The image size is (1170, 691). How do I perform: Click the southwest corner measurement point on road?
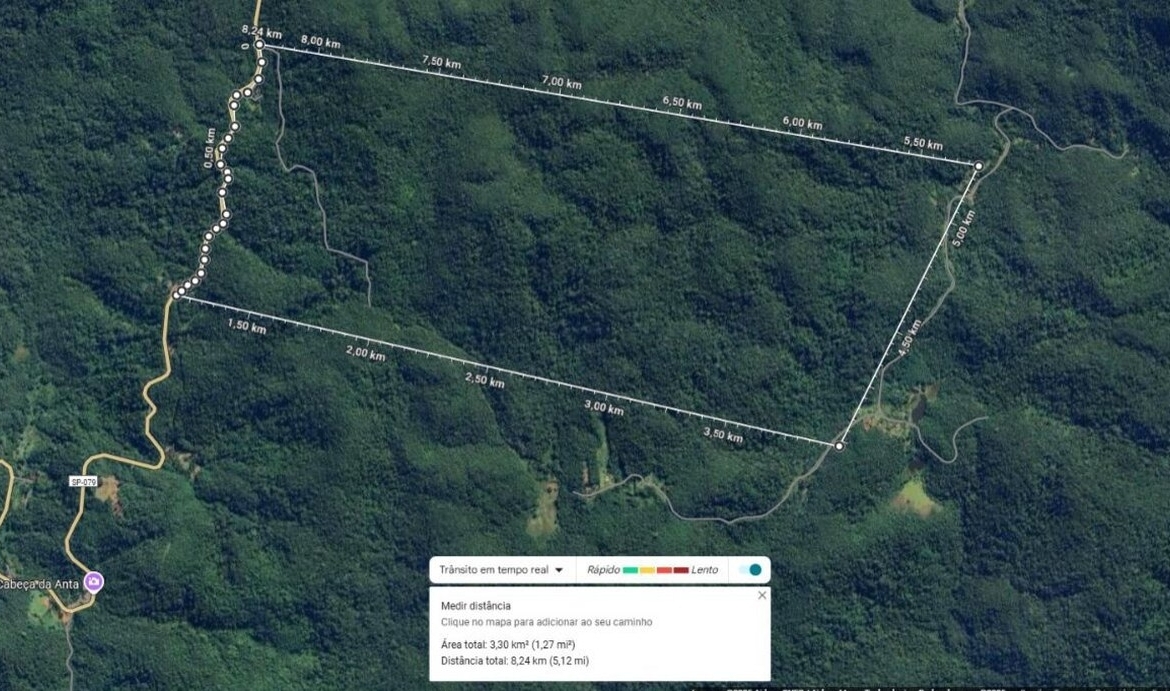pyautogui.click(x=177, y=296)
